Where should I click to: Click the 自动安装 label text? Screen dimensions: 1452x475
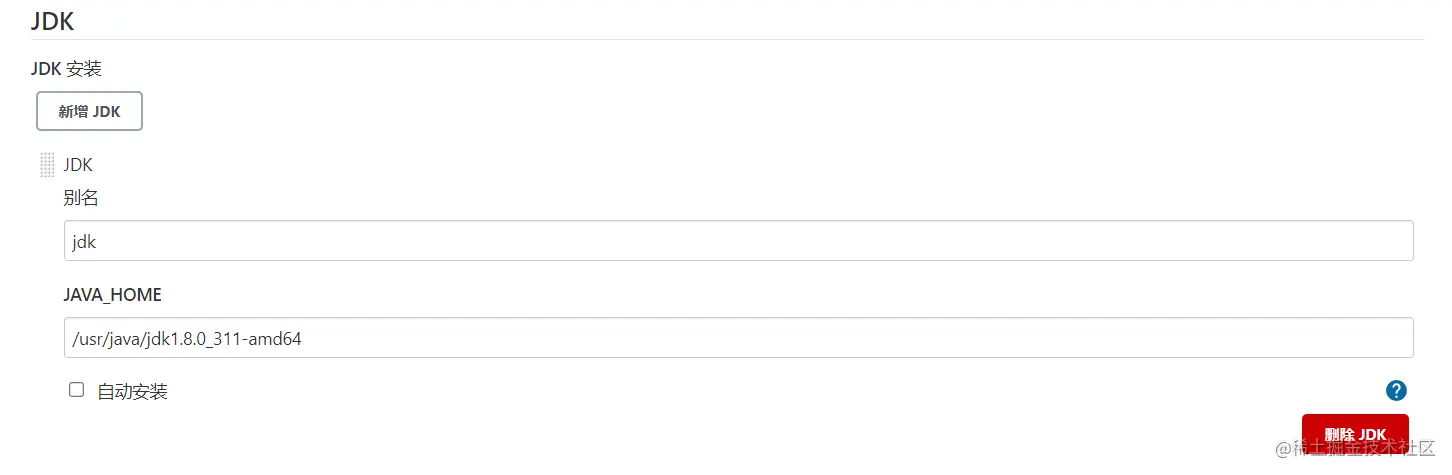[132, 392]
